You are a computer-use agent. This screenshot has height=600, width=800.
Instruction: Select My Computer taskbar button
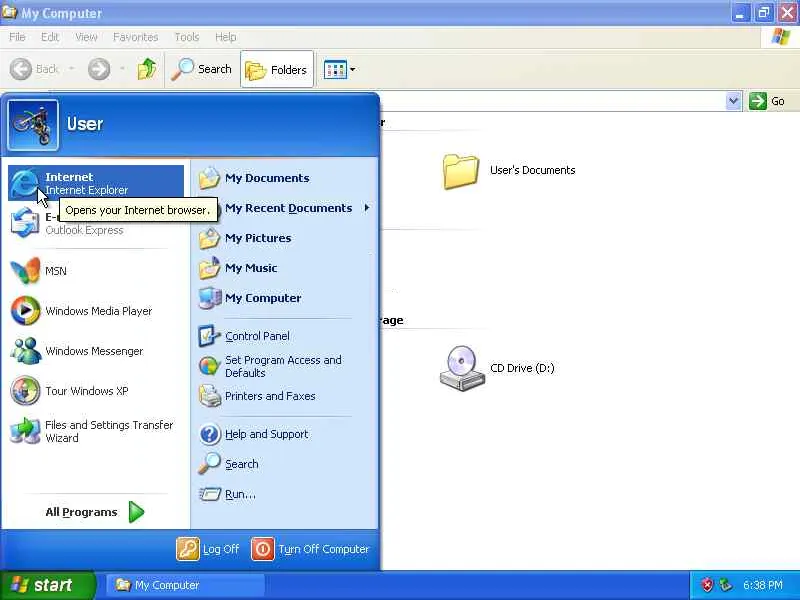click(x=185, y=585)
